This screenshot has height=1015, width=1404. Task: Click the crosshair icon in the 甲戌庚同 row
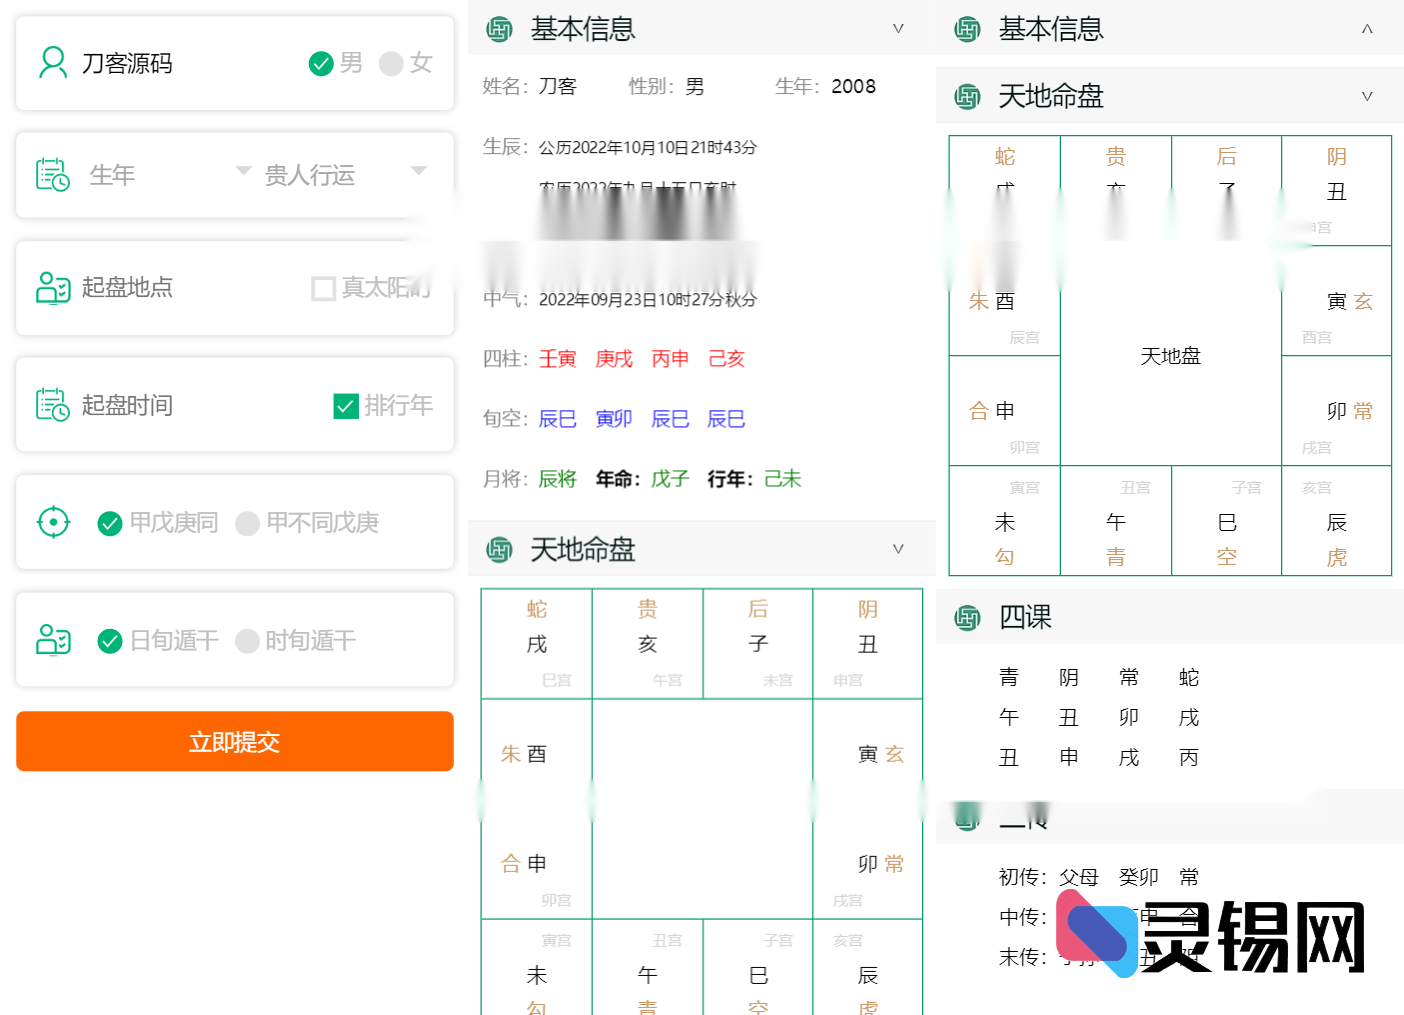tap(52, 521)
